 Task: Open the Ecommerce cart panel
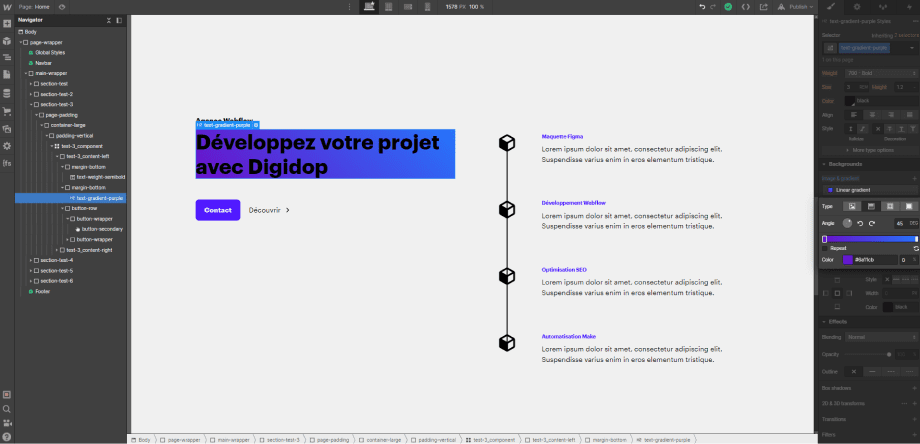[x=7, y=111]
